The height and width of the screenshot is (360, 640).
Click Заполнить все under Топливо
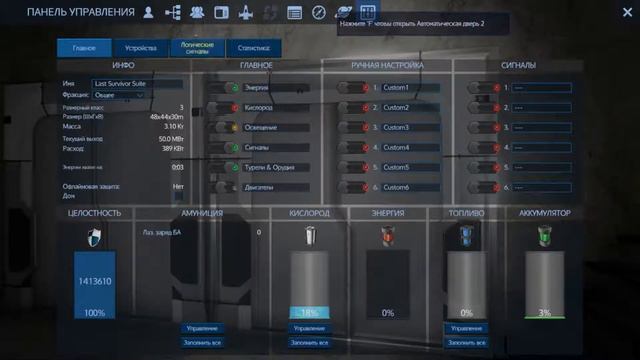(466, 342)
